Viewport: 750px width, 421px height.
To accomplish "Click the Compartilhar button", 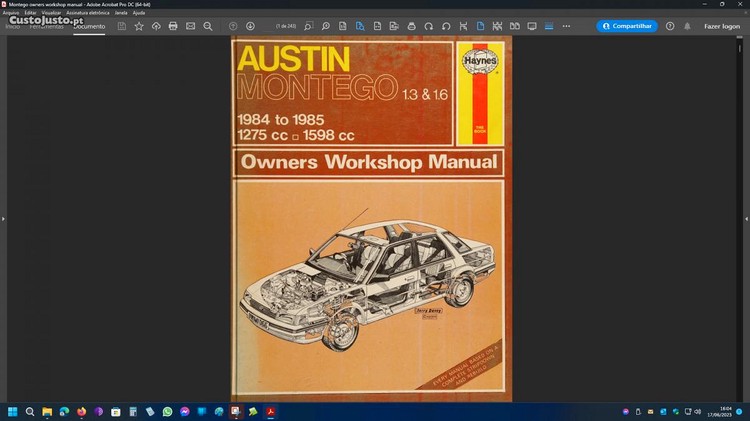I will coord(627,26).
